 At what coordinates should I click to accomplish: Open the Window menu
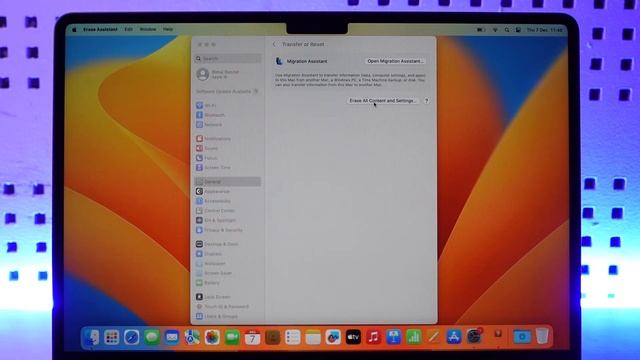[148, 29]
